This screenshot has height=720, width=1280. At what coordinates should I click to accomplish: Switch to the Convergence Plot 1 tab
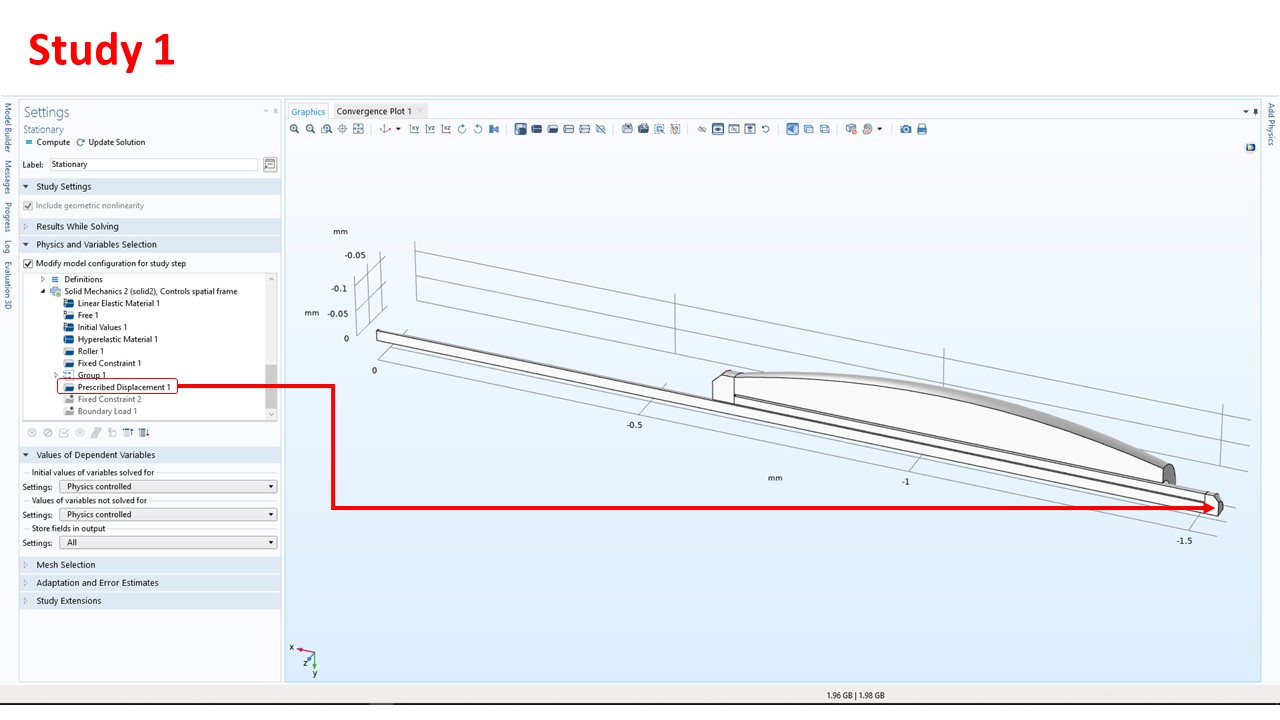[374, 111]
